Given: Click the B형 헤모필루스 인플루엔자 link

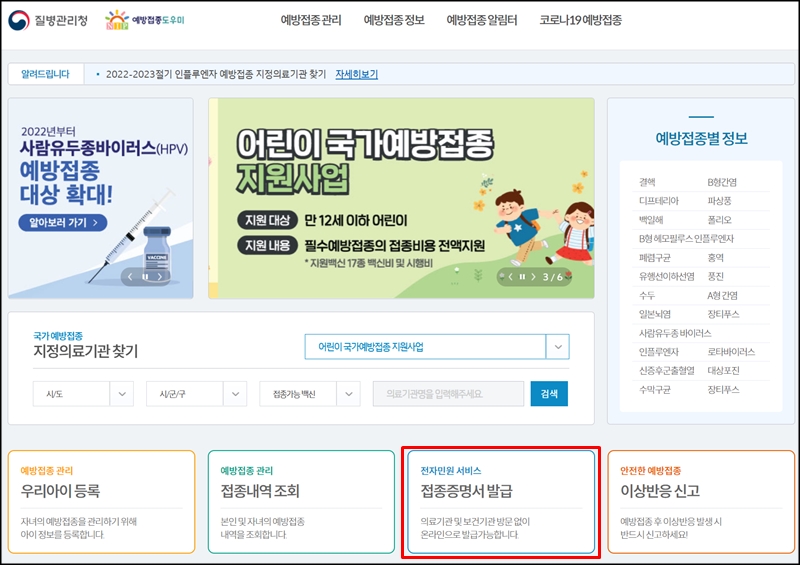Looking at the screenshot, I should click(686, 239).
